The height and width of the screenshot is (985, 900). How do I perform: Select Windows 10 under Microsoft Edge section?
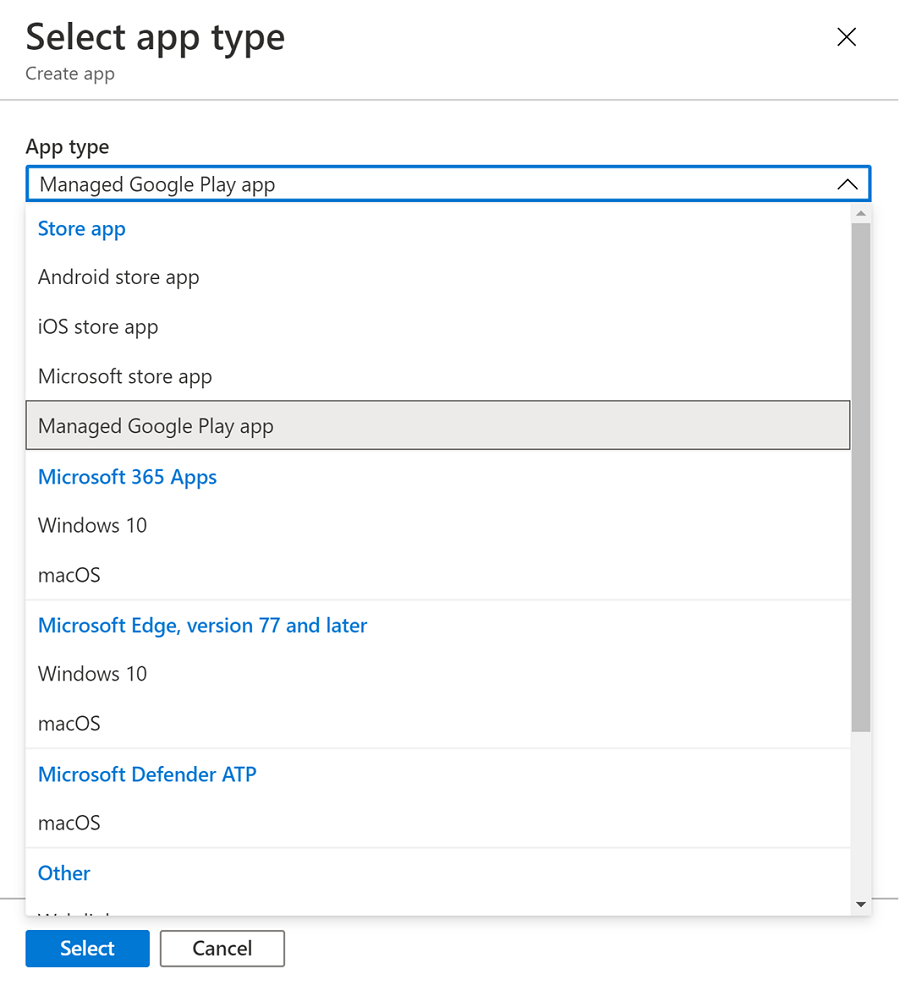pos(438,673)
